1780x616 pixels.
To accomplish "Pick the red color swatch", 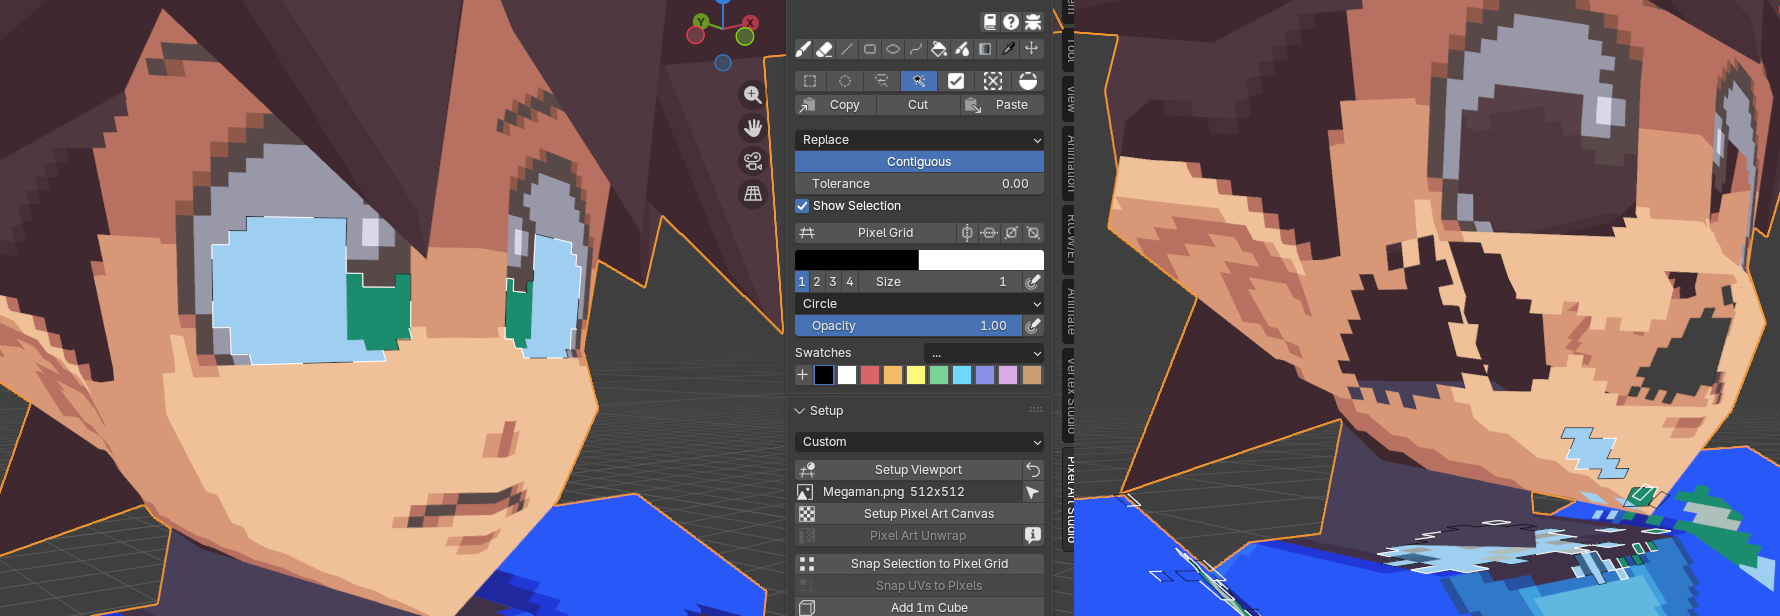I will click(870, 375).
